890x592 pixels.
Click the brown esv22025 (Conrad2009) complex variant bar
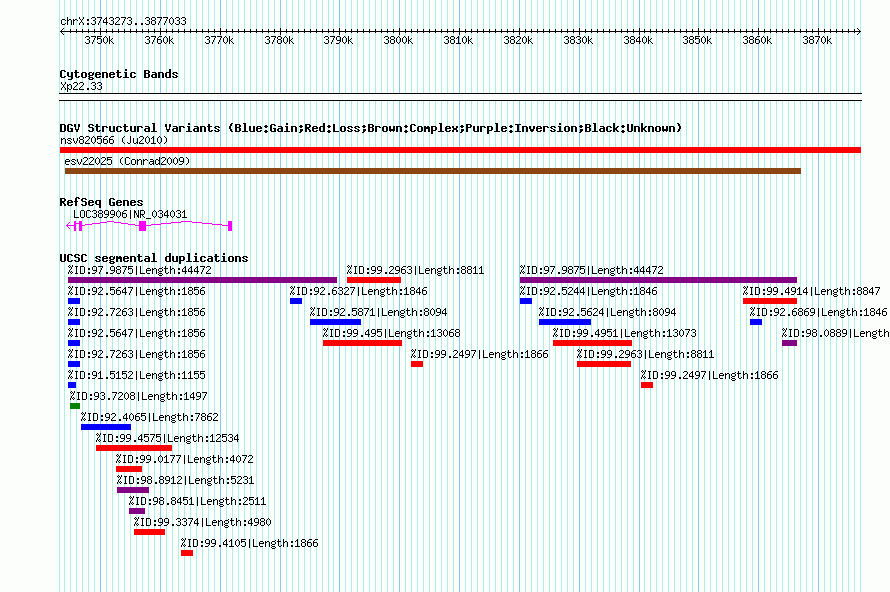point(433,171)
